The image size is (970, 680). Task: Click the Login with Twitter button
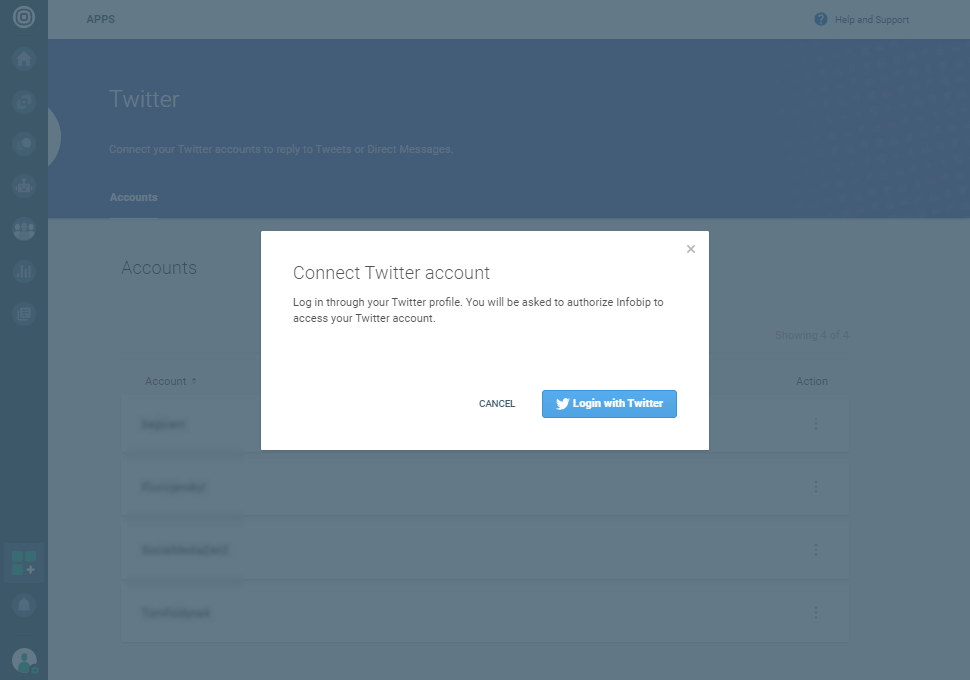[609, 404]
